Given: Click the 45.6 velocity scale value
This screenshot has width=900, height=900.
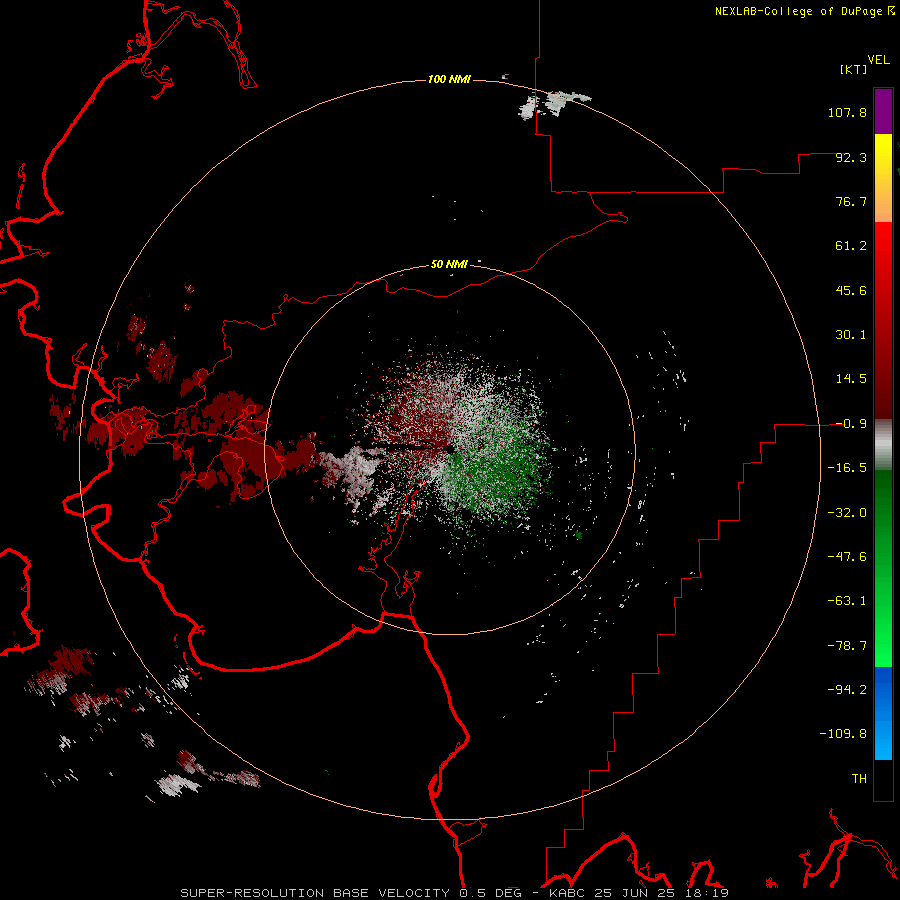Looking at the screenshot, I should pyautogui.click(x=851, y=290).
